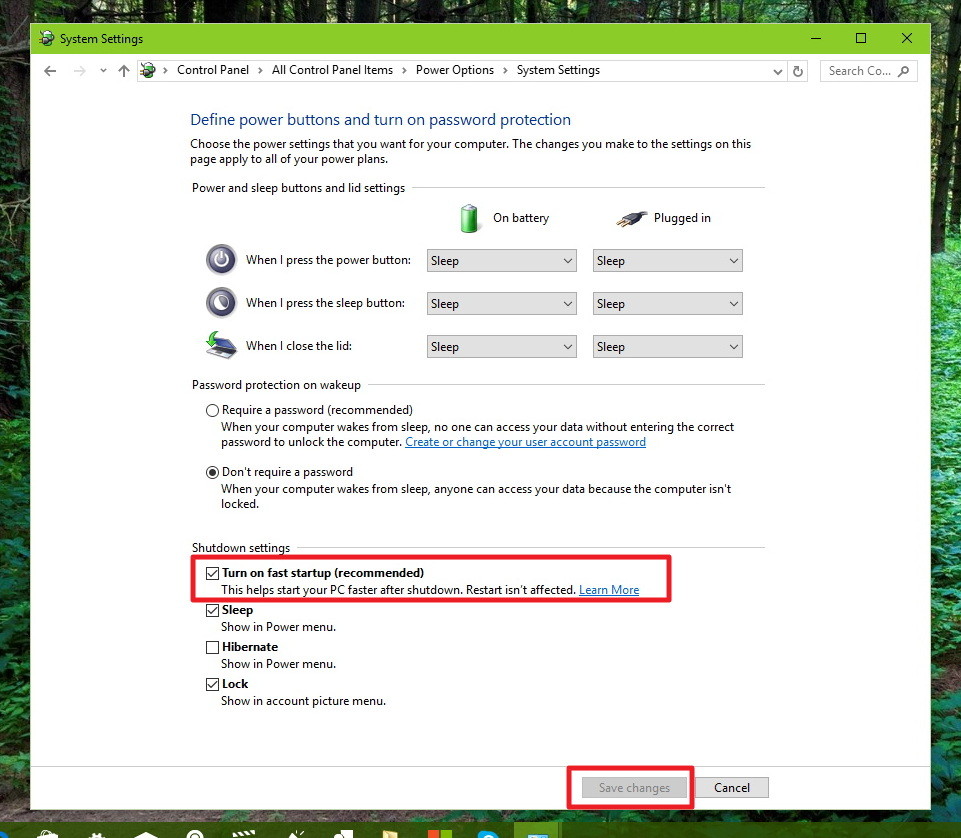The width and height of the screenshot is (961, 838).
Task: Expand chevron after Power Options breadcrumb
Action: pyautogui.click(x=505, y=70)
